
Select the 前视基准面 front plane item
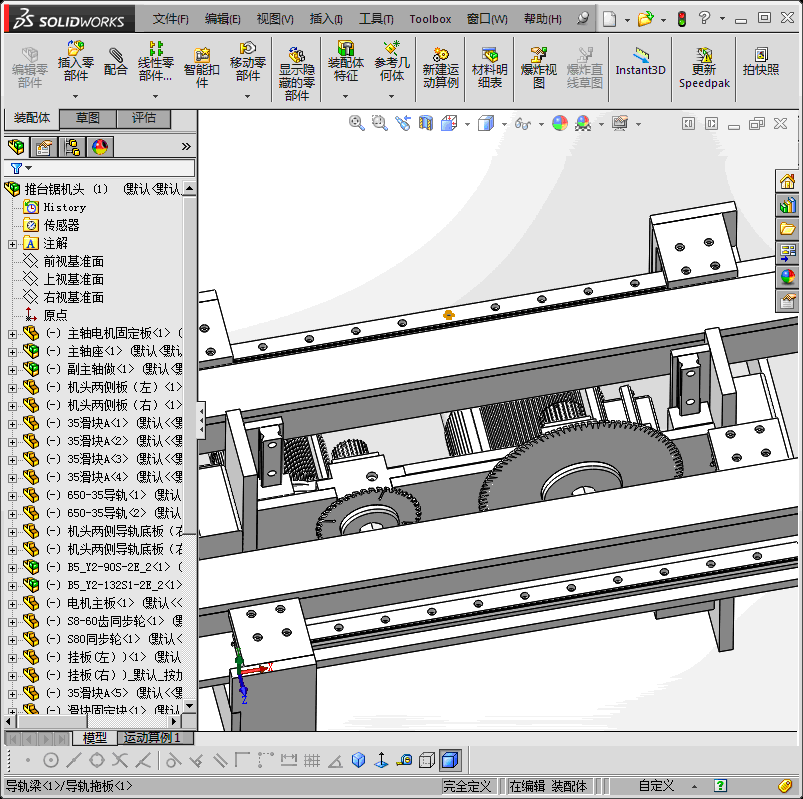pyautogui.click(x=72, y=261)
